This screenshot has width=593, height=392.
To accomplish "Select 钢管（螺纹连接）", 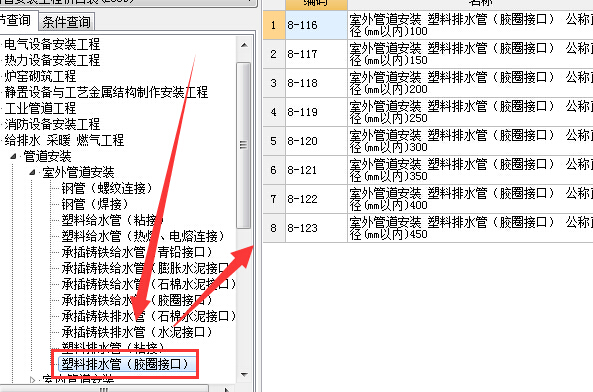I will click(107, 188).
